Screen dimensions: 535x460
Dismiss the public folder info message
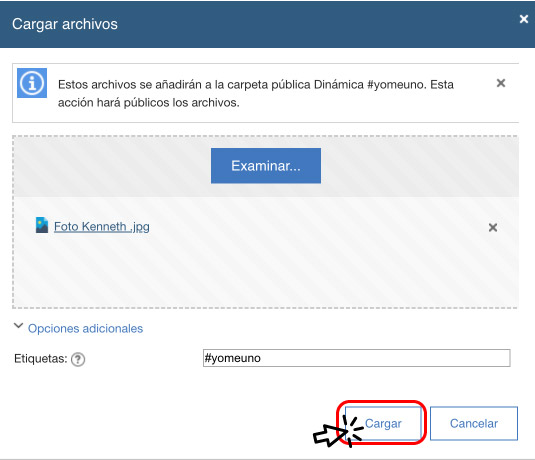tap(501, 83)
